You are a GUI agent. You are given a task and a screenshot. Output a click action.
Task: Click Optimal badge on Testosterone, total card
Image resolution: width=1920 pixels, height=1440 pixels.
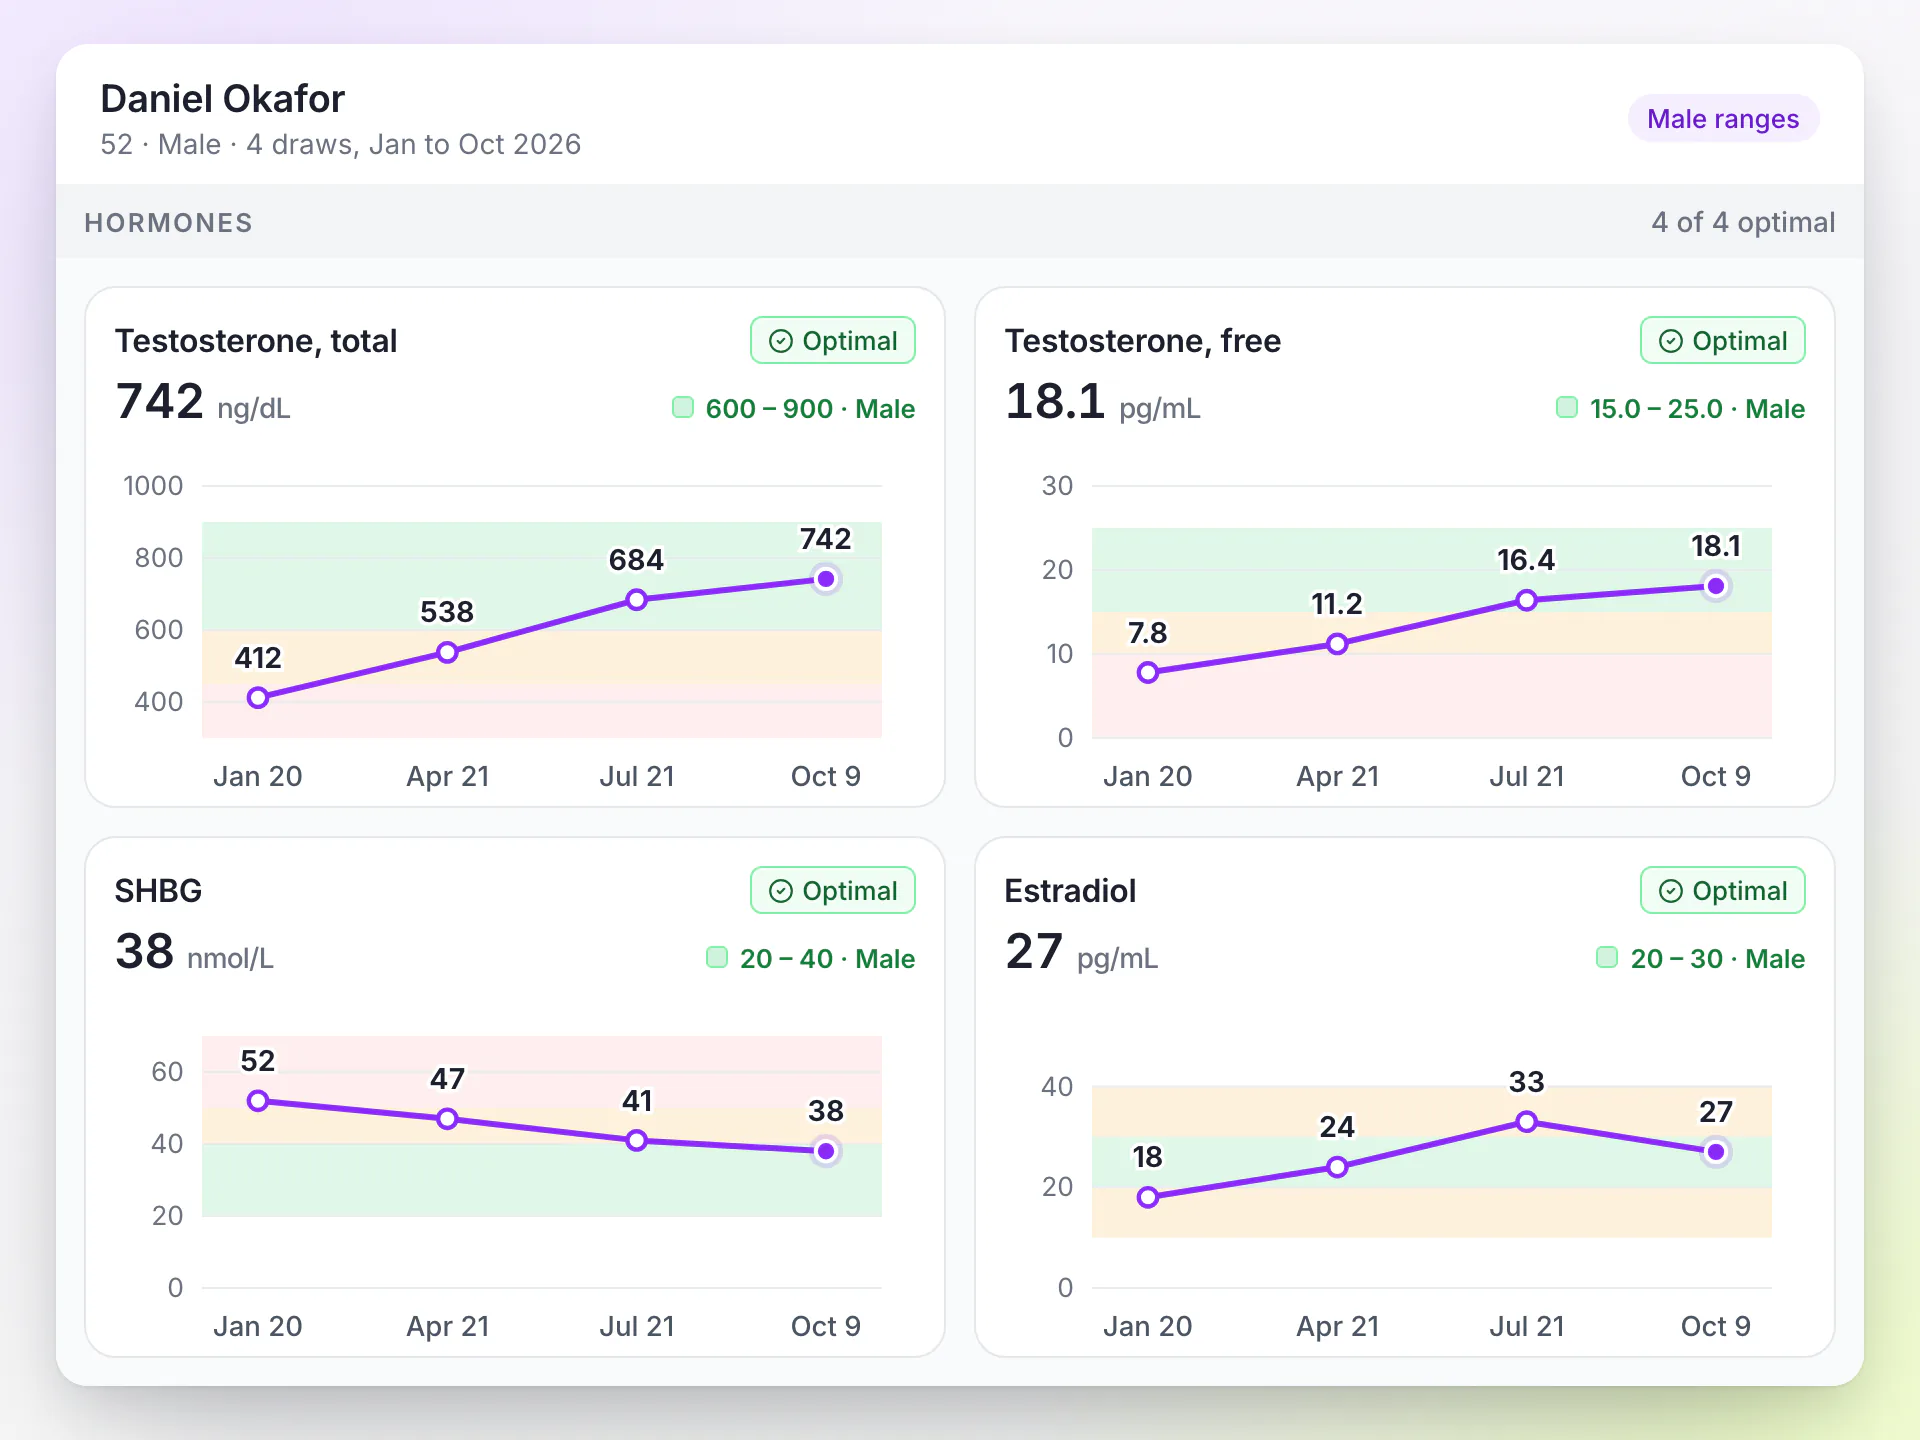(x=833, y=341)
